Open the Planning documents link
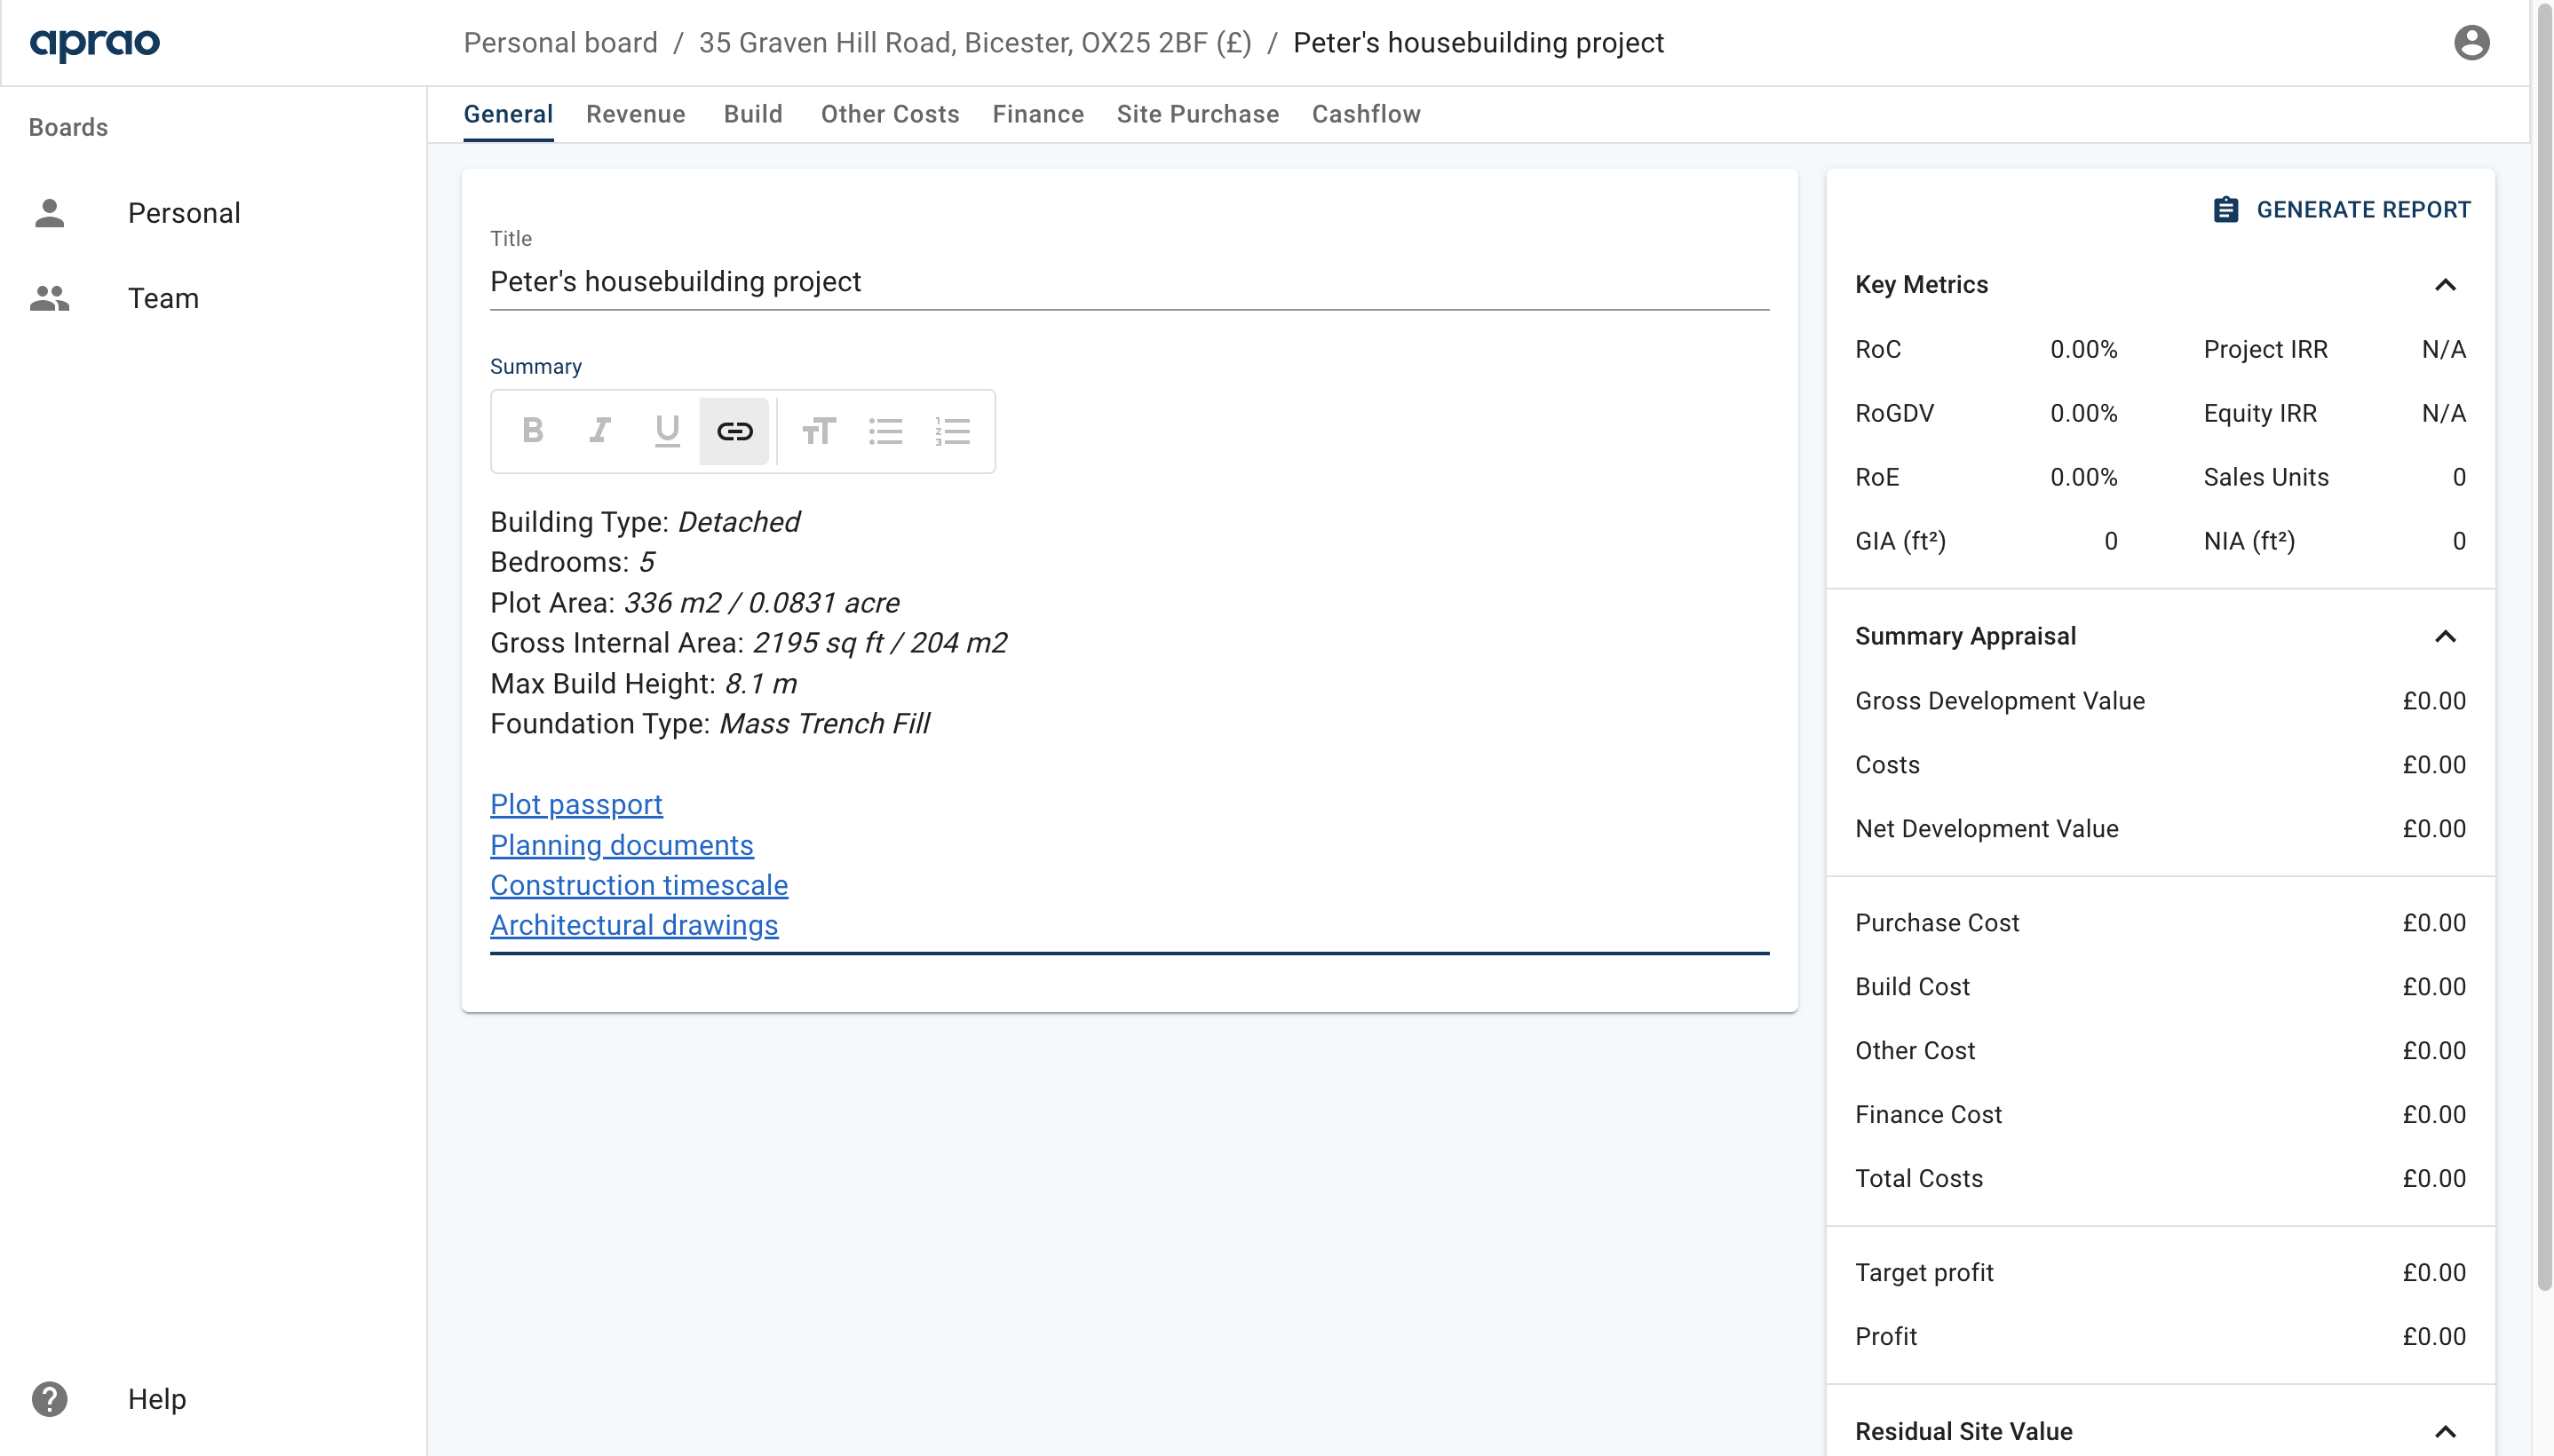 pyautogui.click(x=622, y=845)
